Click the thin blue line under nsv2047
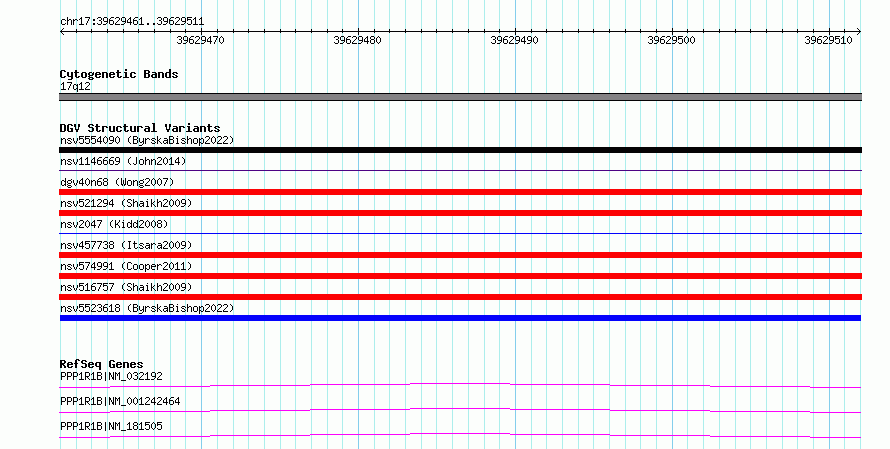 pyautogui.click(x=460, y=233)
